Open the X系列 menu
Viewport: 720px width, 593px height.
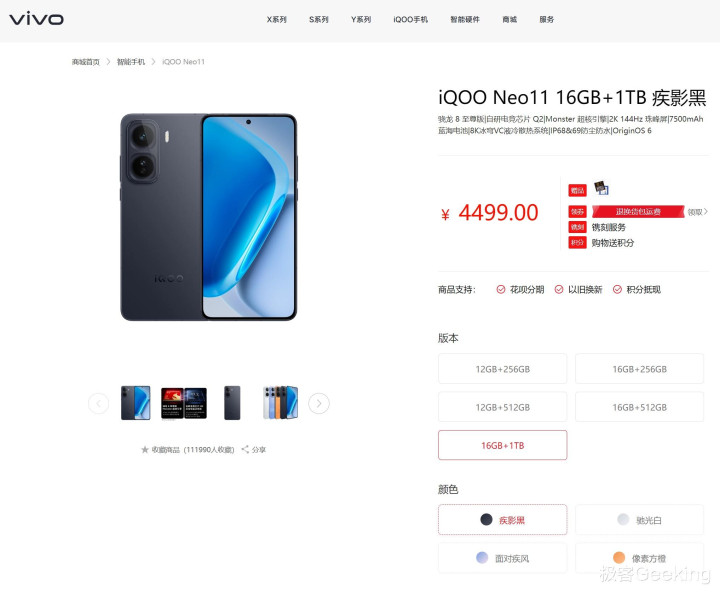pyautogui.click(x=276, y=19)
